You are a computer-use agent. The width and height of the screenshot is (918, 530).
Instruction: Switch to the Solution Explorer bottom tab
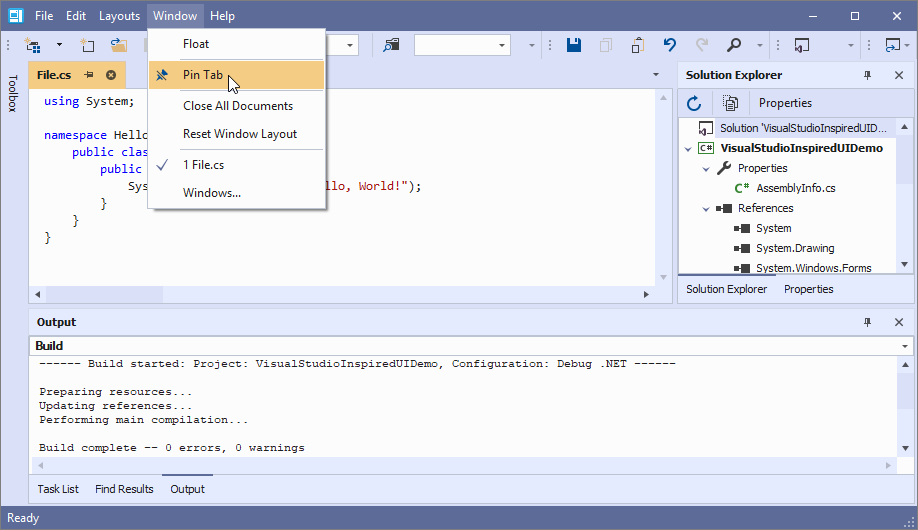coord(727,289)
